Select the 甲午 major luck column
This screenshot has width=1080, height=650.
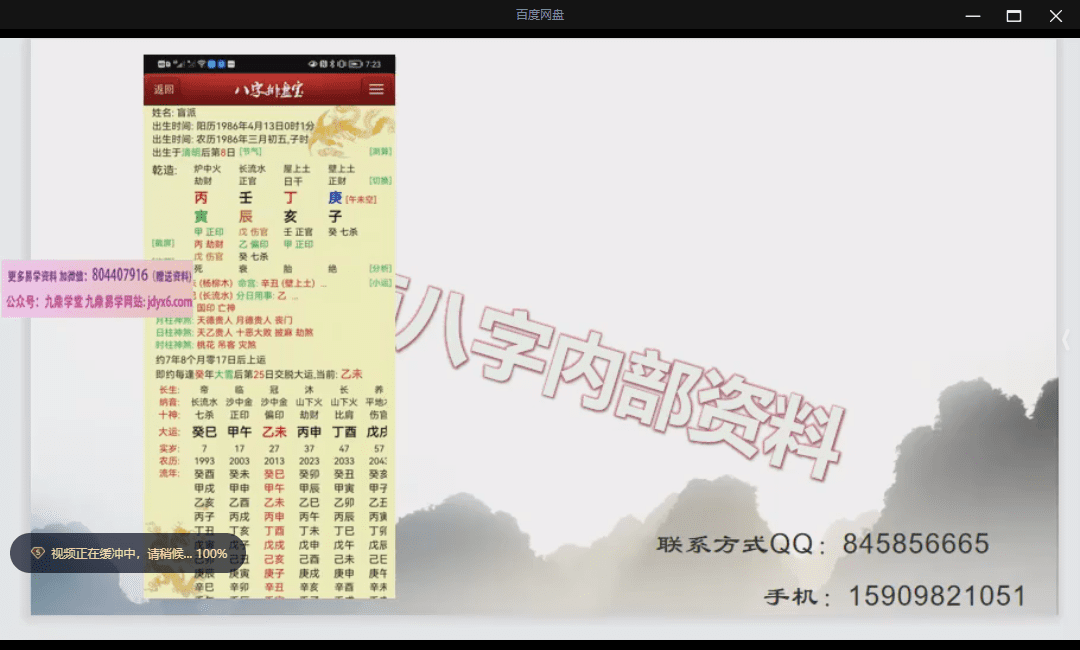(x=239, y=432)
